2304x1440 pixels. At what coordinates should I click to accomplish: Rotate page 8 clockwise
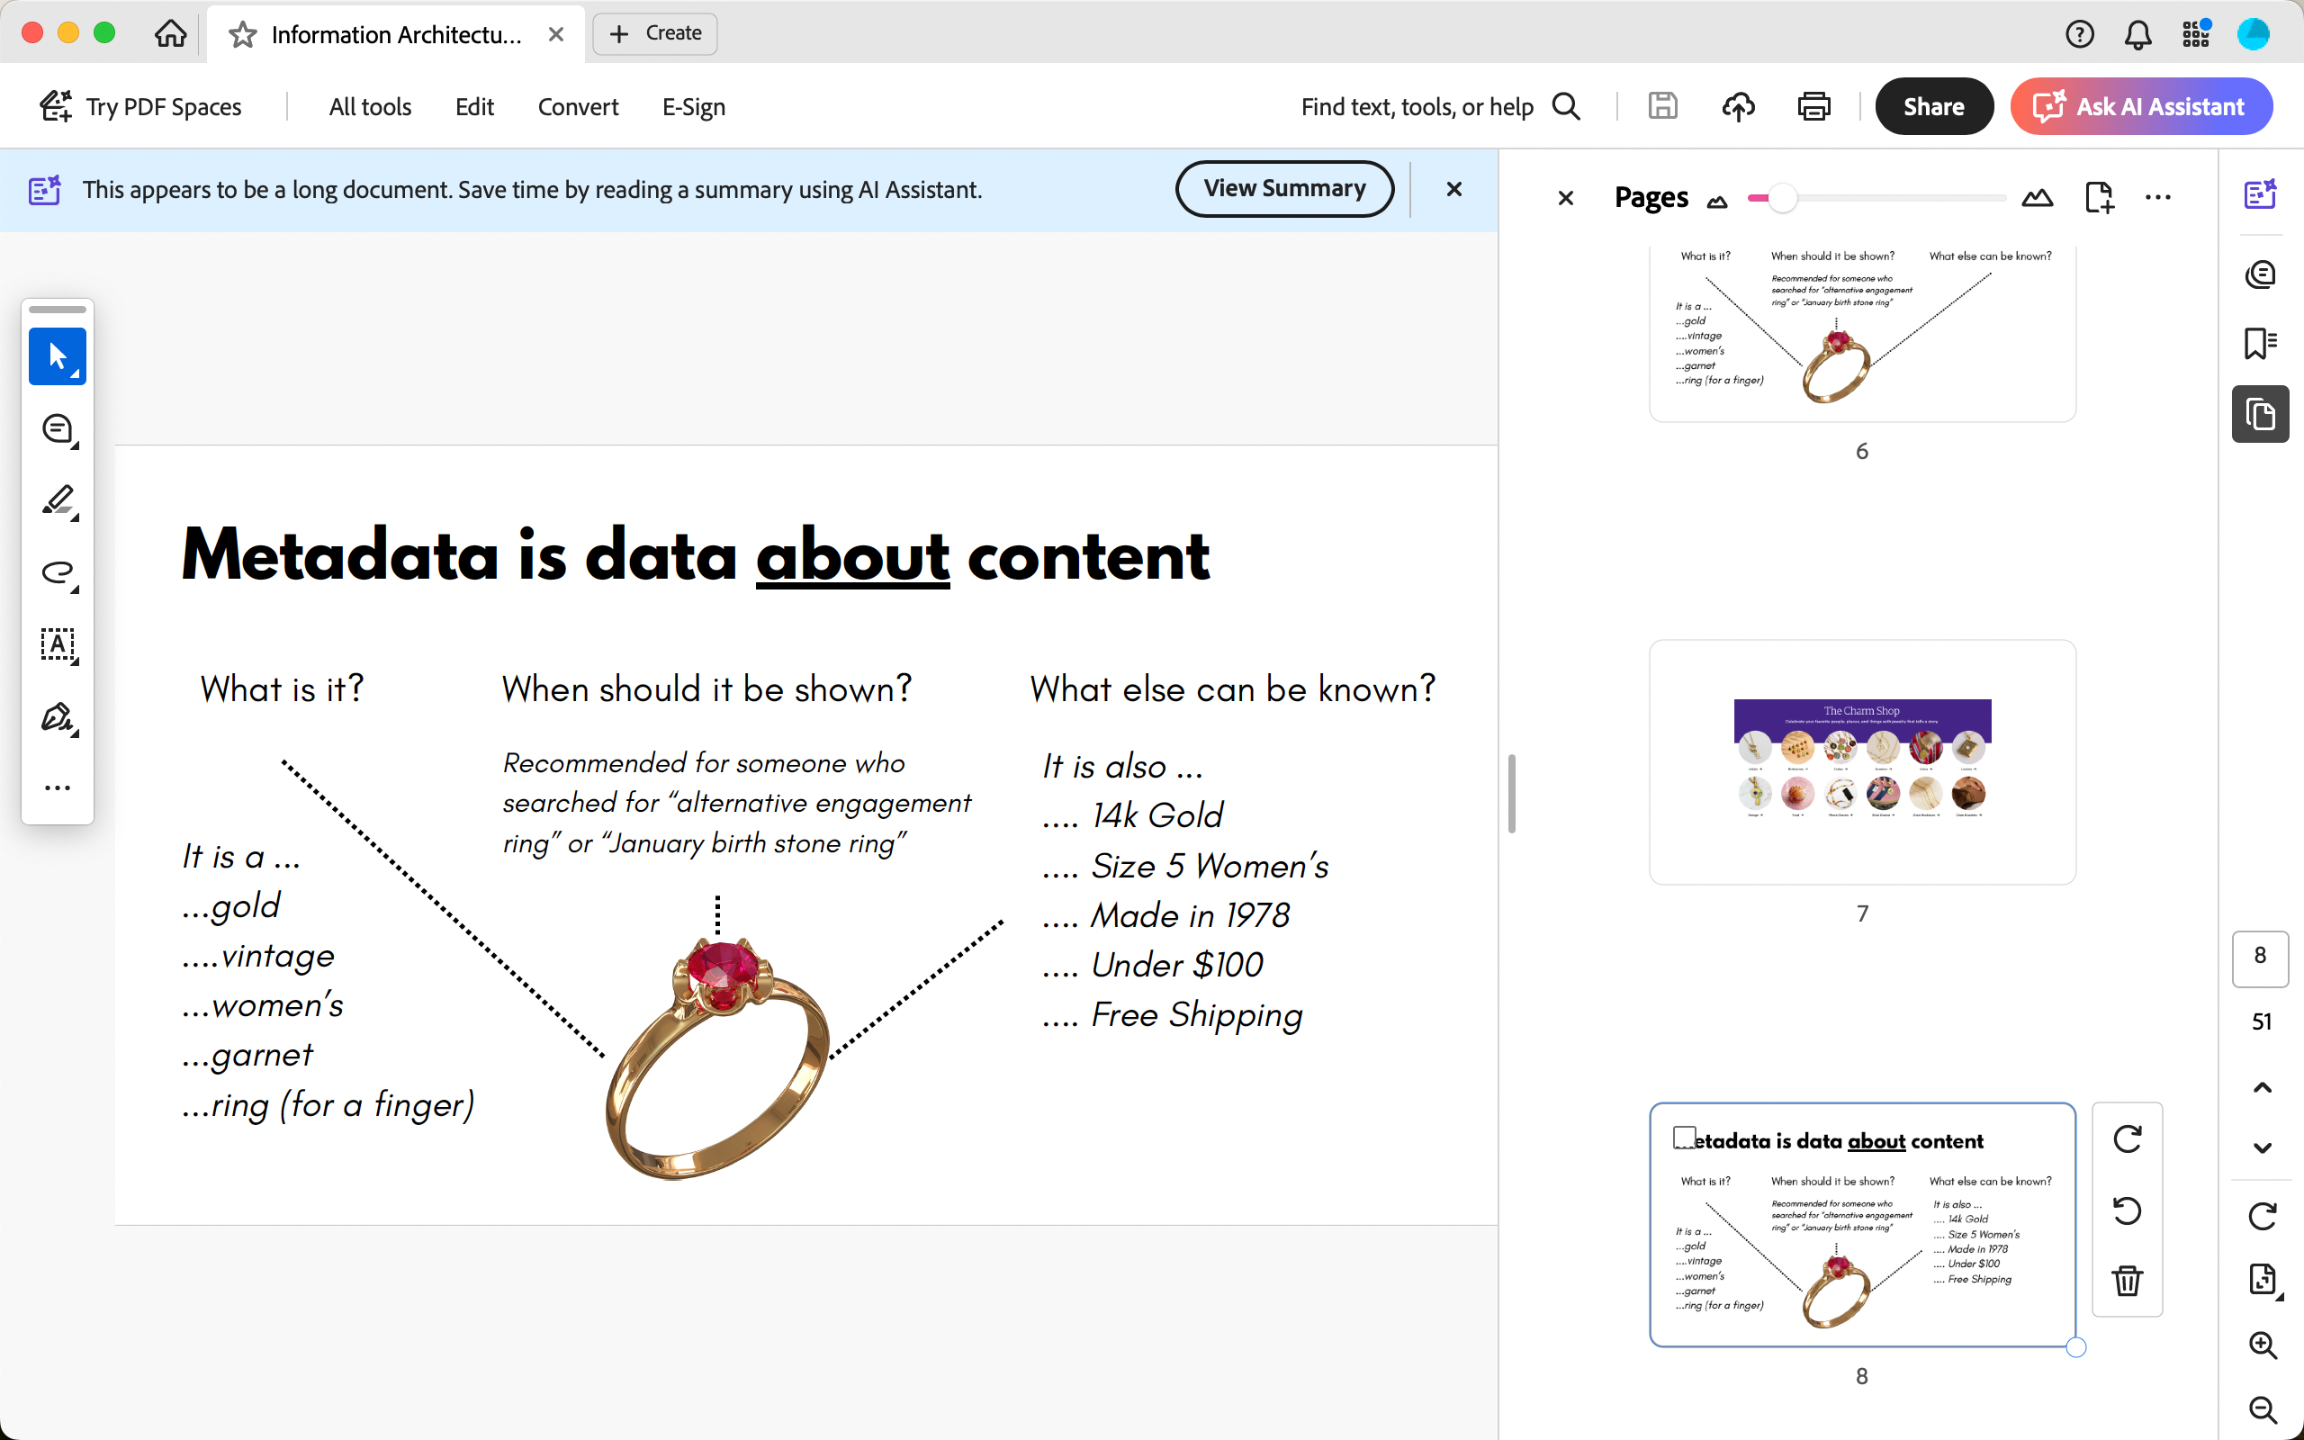coord(2127,1139)
